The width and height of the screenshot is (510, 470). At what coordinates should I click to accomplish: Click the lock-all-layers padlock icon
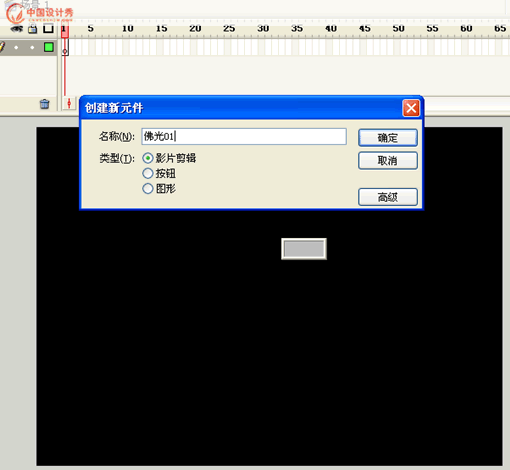(32, 29)
